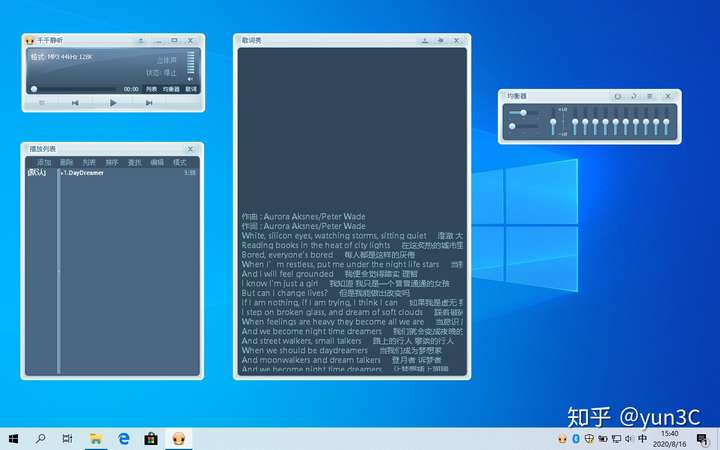Close the 均衡器 equalizer window
720x450 pixels.
point(668,96)
